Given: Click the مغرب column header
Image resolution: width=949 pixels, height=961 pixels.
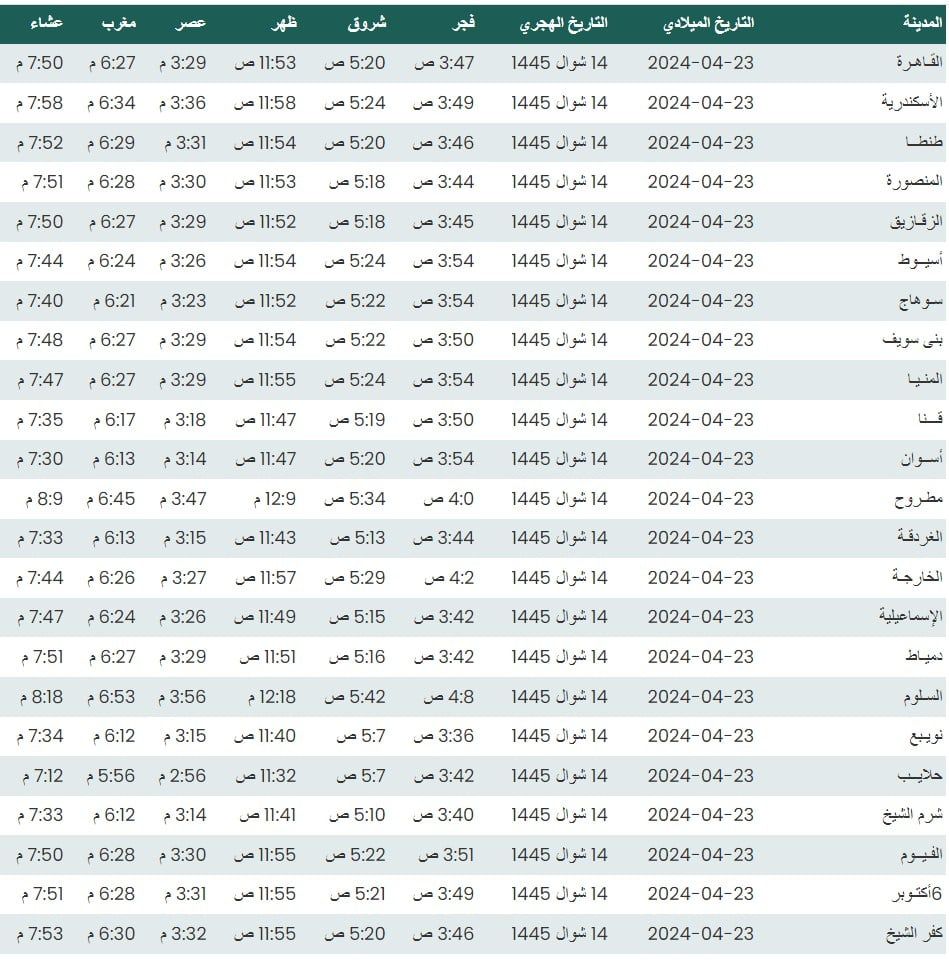Looking at the screenshot, I should click(119, 23).
